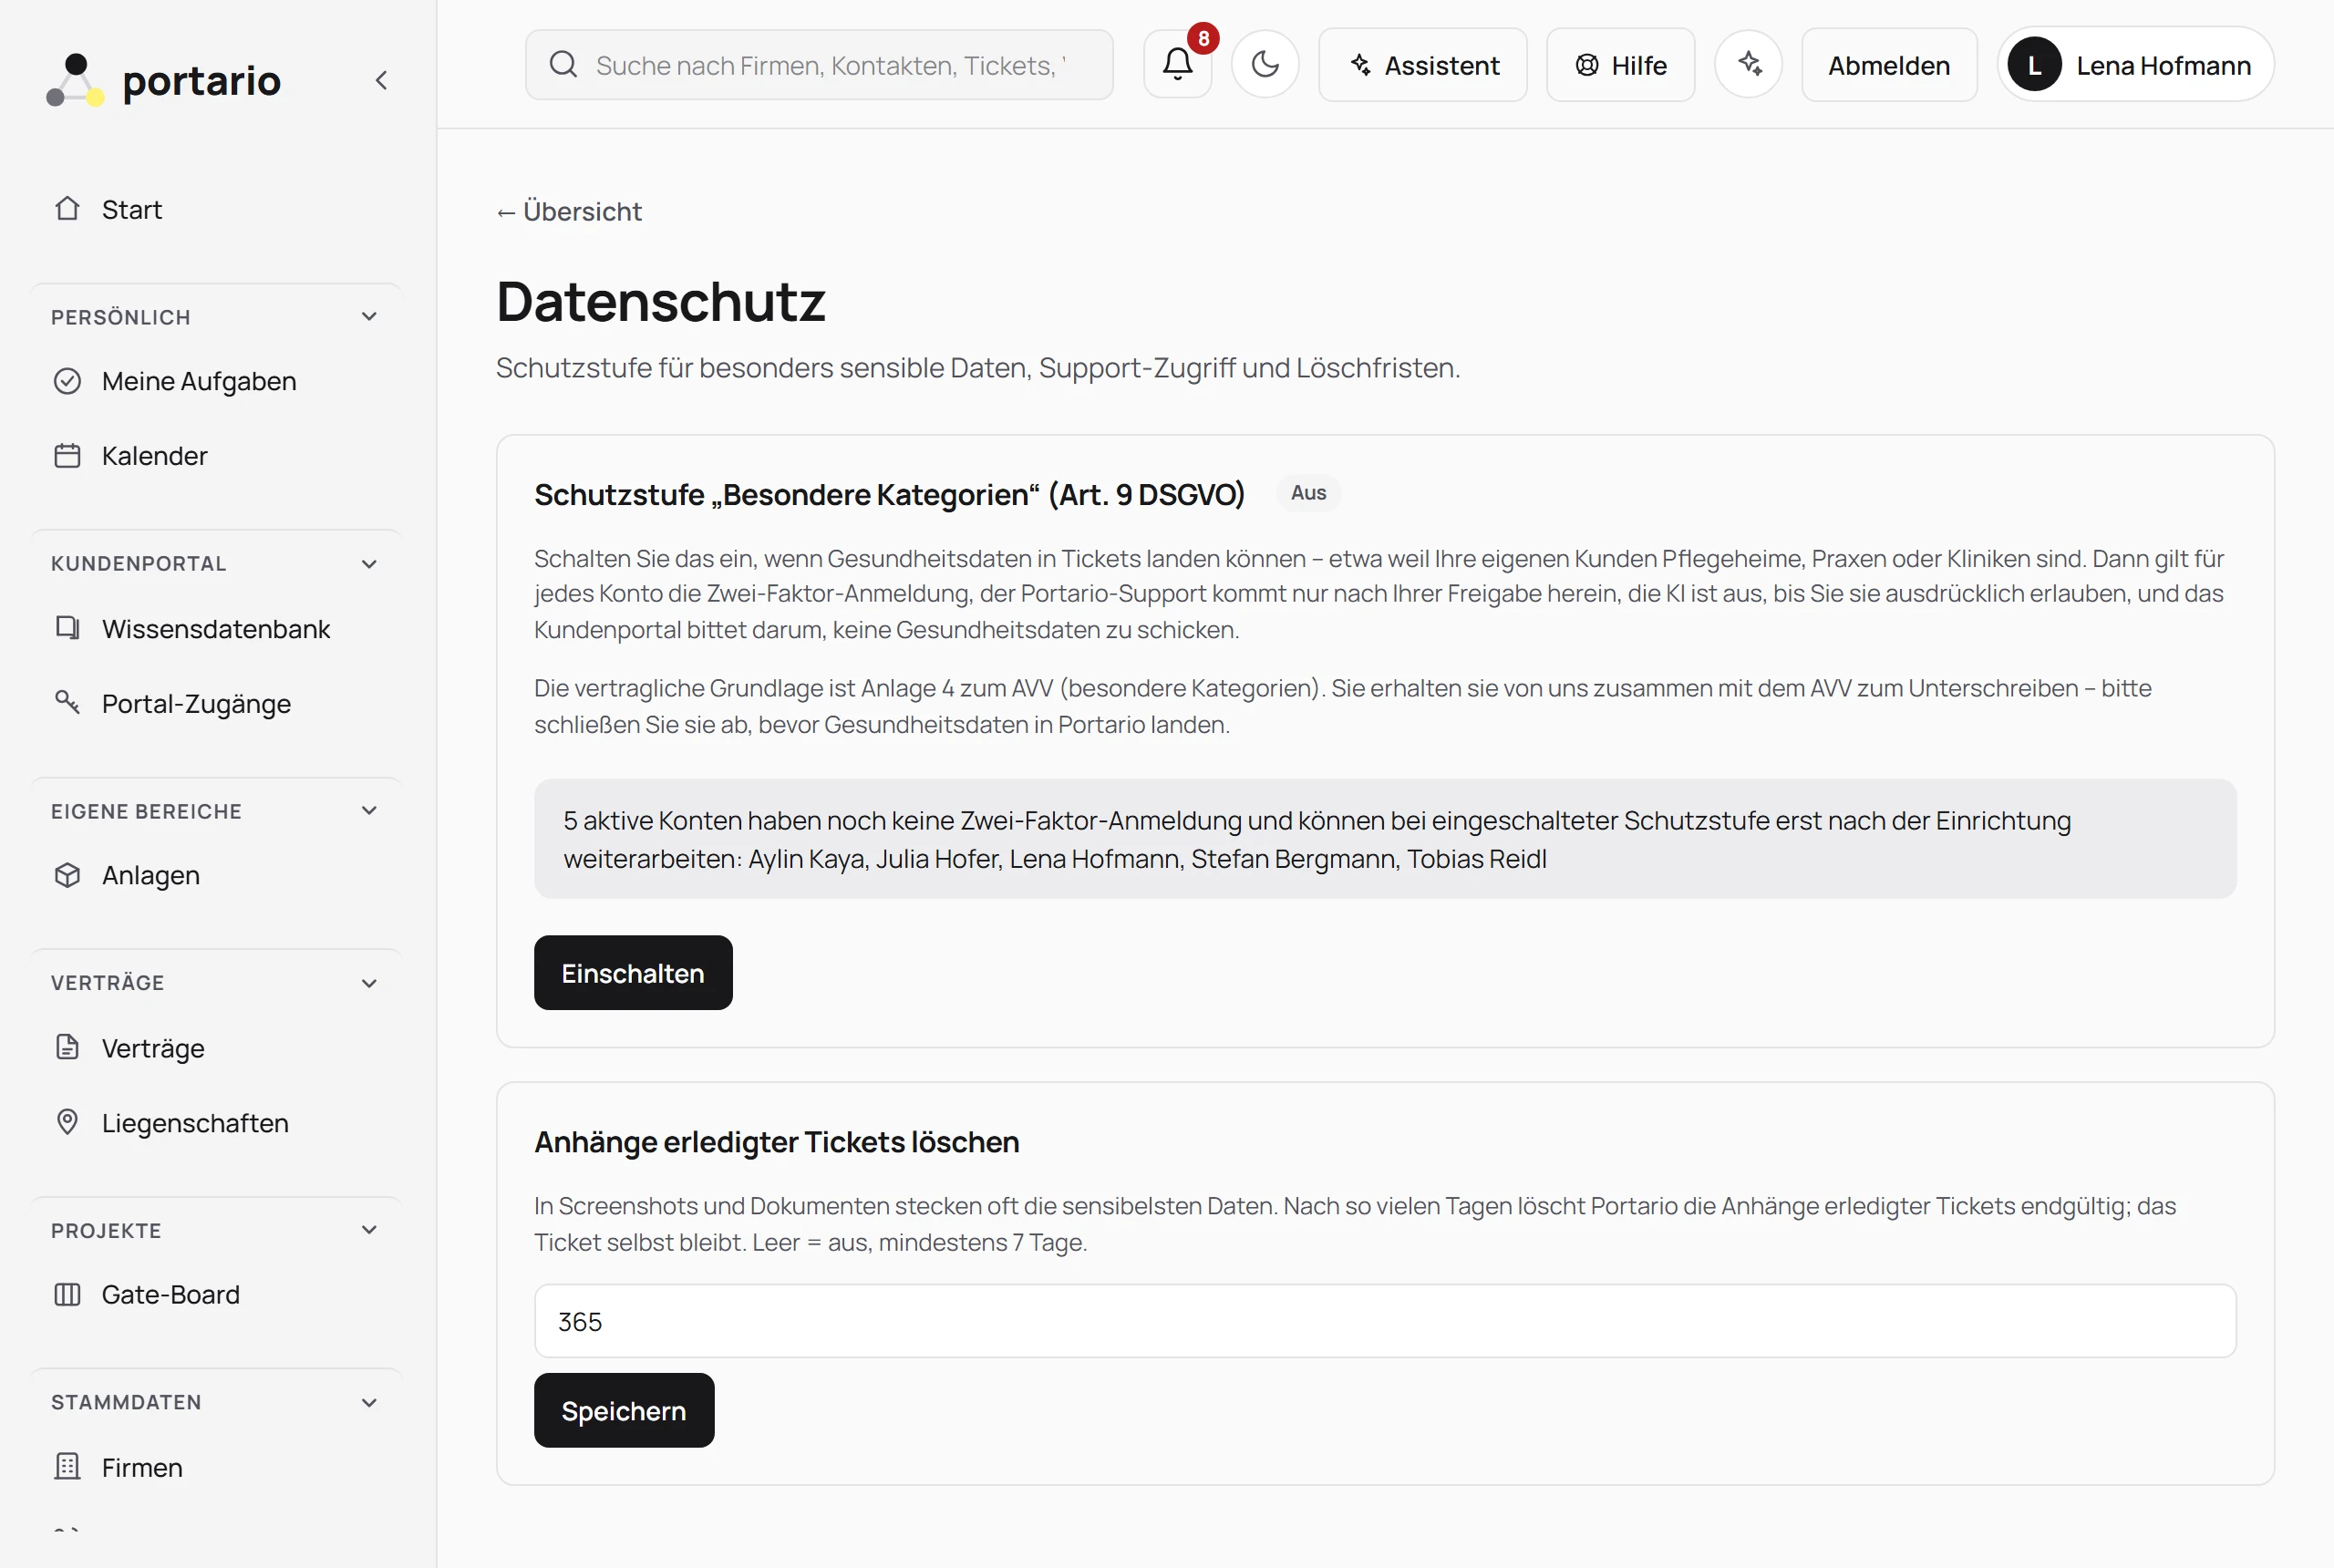The width and height of the screenshot is (2334, 1568).
Task: Click the portario logo icon
Action: pyautogui.click(x=75, y=80)
